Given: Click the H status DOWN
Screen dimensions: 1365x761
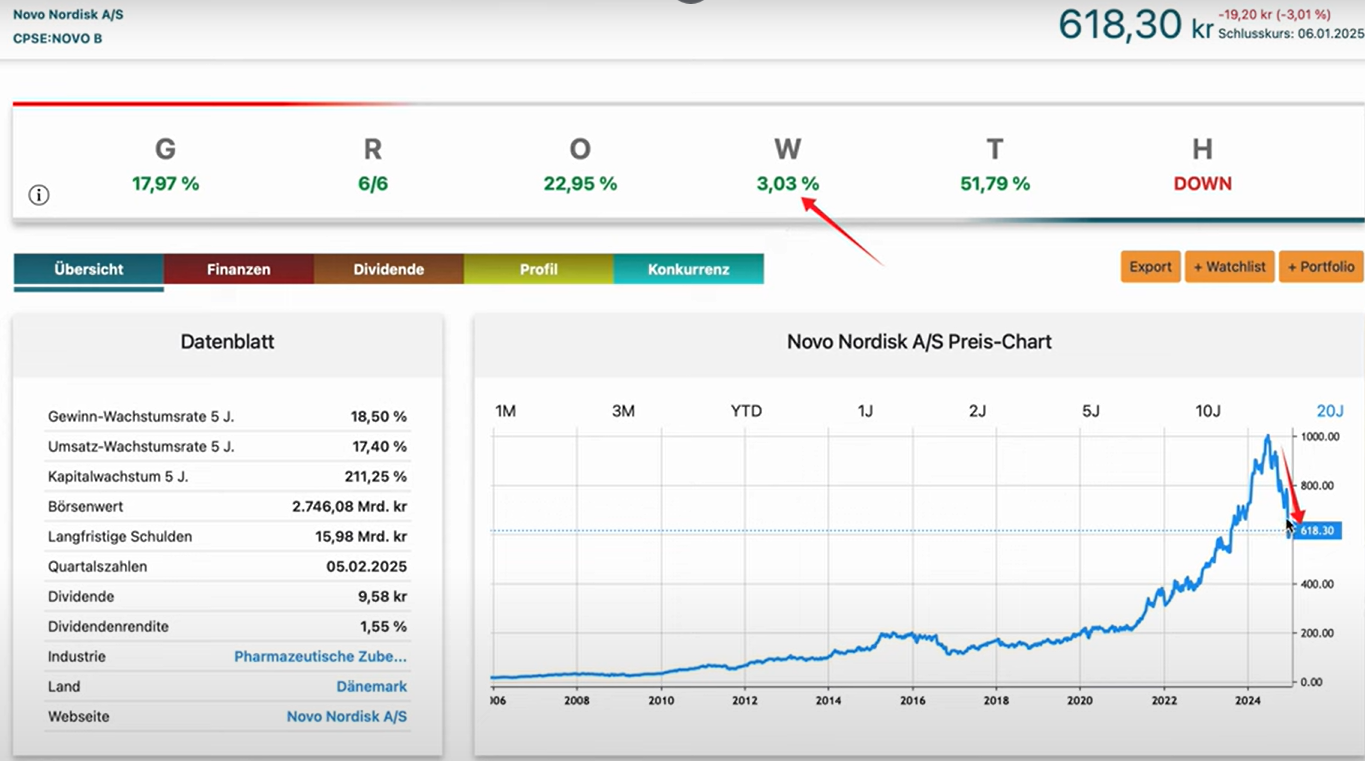Looking at the screenshot, I should tap(1202, 184).
